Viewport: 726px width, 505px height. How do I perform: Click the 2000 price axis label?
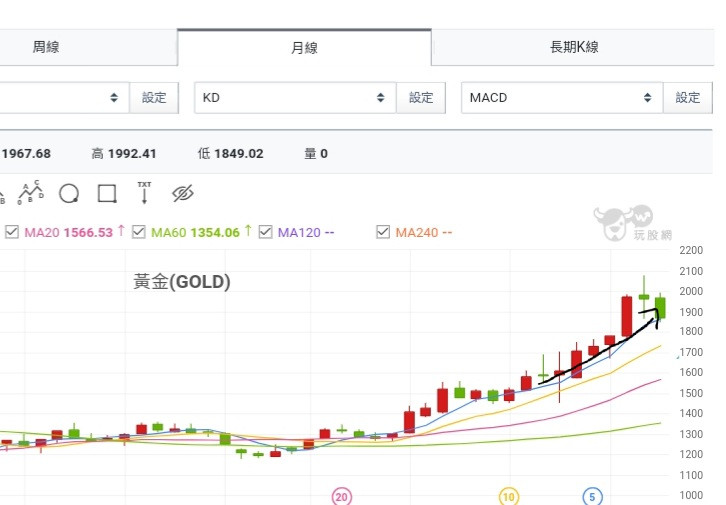(691, 291)
